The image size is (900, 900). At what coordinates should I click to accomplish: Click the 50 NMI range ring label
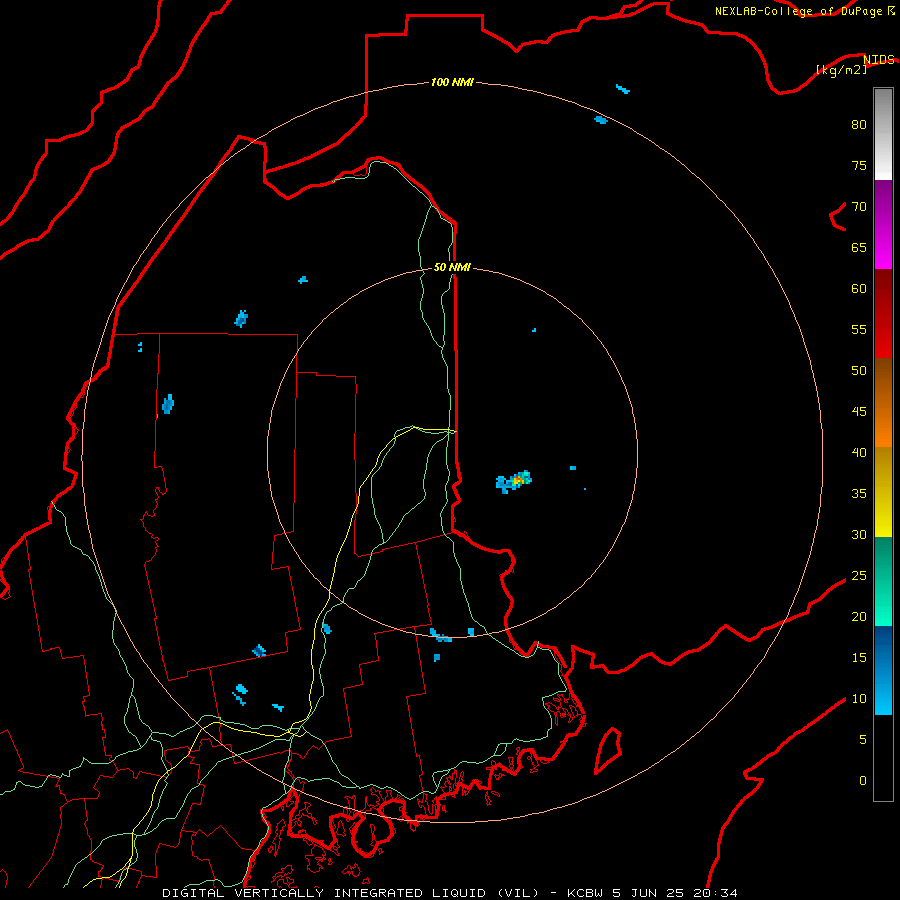click(x=452, y=267)
